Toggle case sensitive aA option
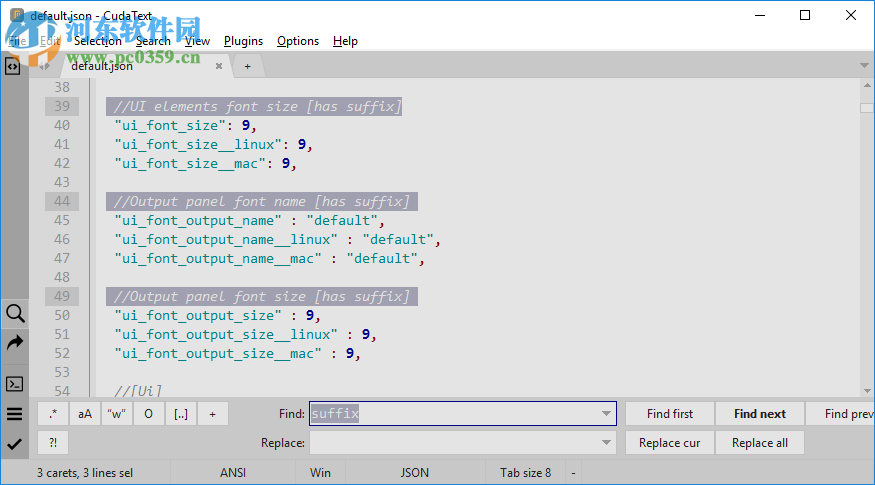 85,414
